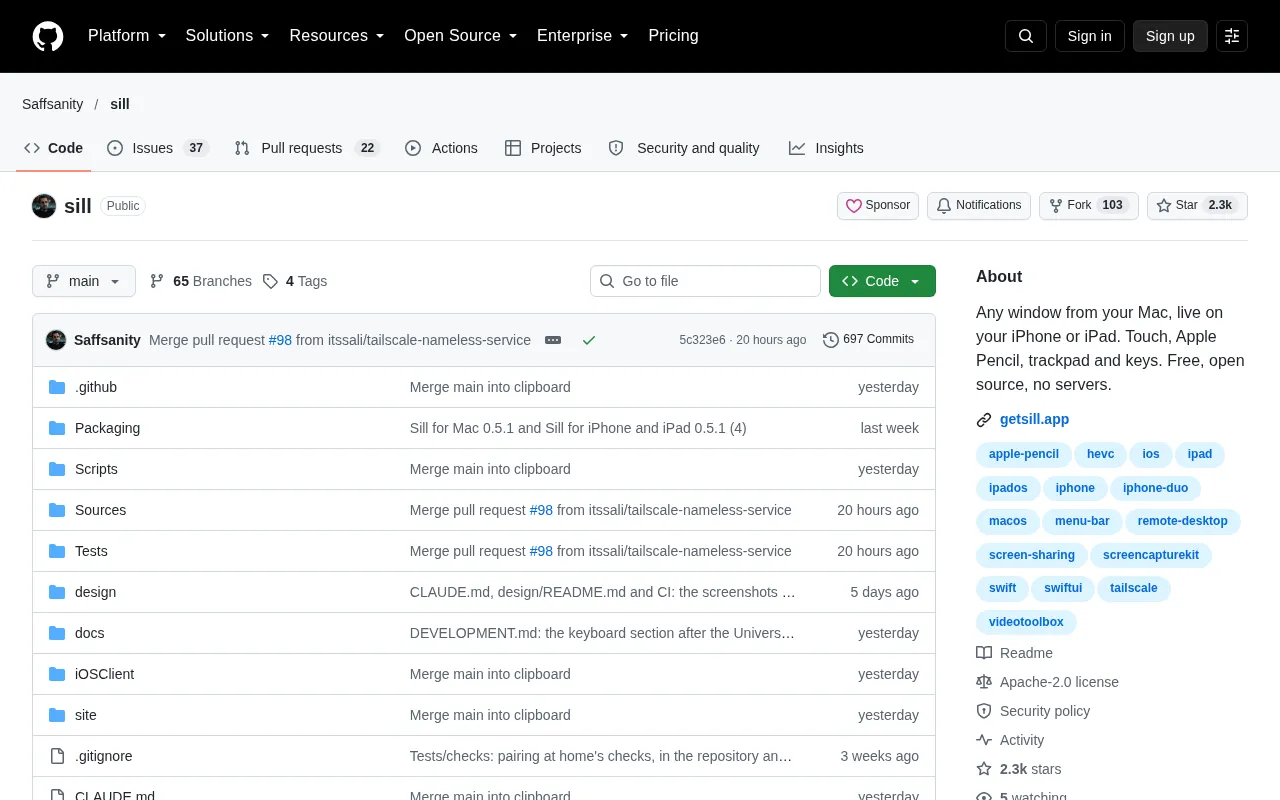The width and height of the screenshot is (1280, 800).
Task: Select the Projects tab
Action: [543, 148]
